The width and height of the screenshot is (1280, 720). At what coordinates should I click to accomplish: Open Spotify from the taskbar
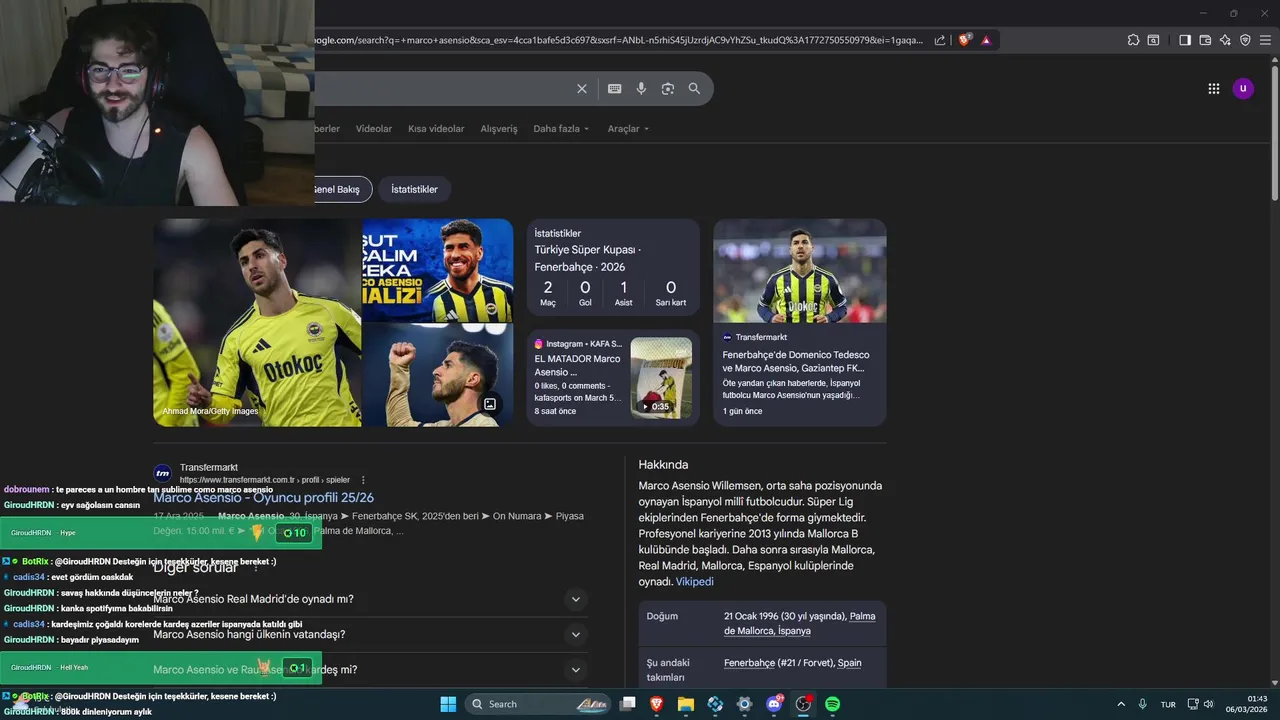pos(832,704)
